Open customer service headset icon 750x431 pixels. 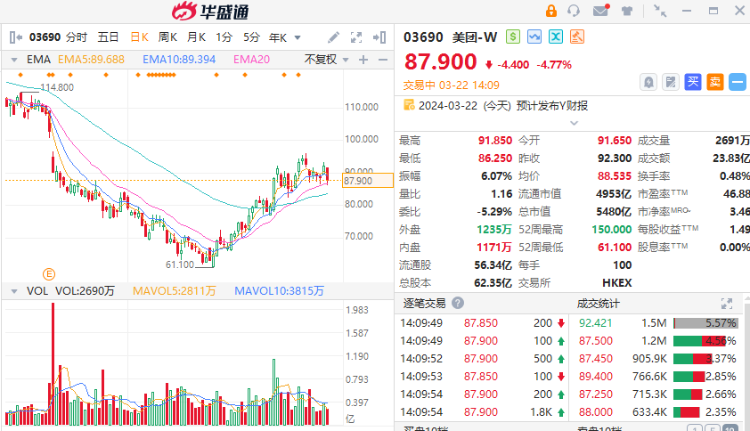coord(574,11)
